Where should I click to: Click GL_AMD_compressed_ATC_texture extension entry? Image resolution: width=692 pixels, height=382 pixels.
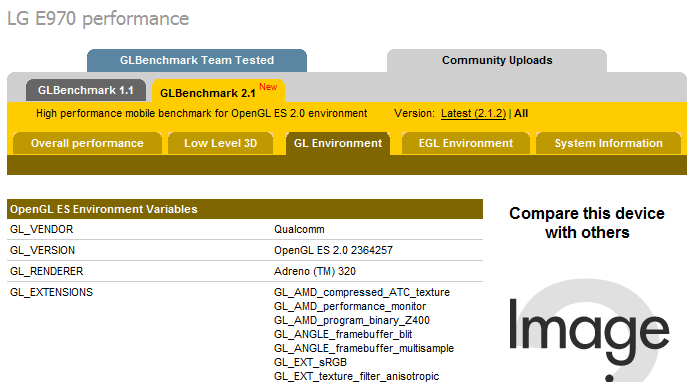tap(362, 292)
